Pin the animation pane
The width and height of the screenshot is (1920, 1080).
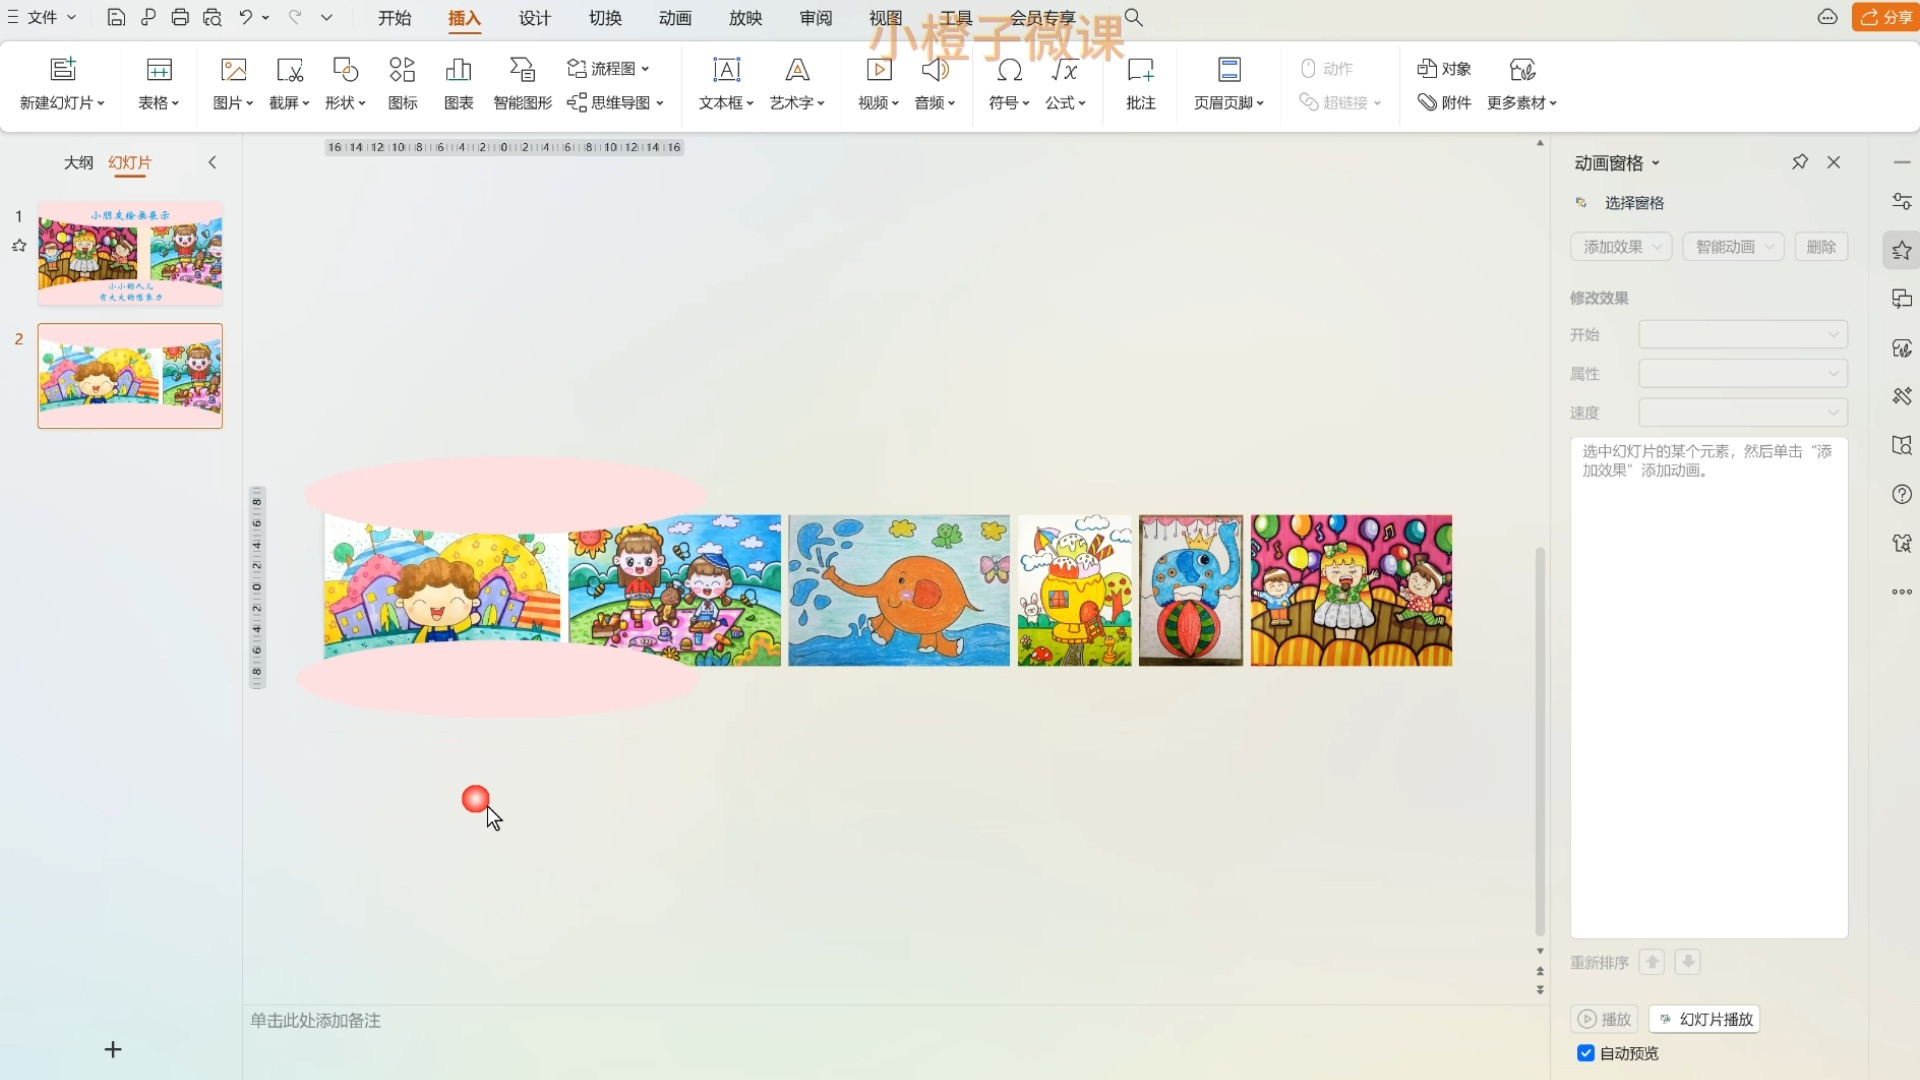1800,162
